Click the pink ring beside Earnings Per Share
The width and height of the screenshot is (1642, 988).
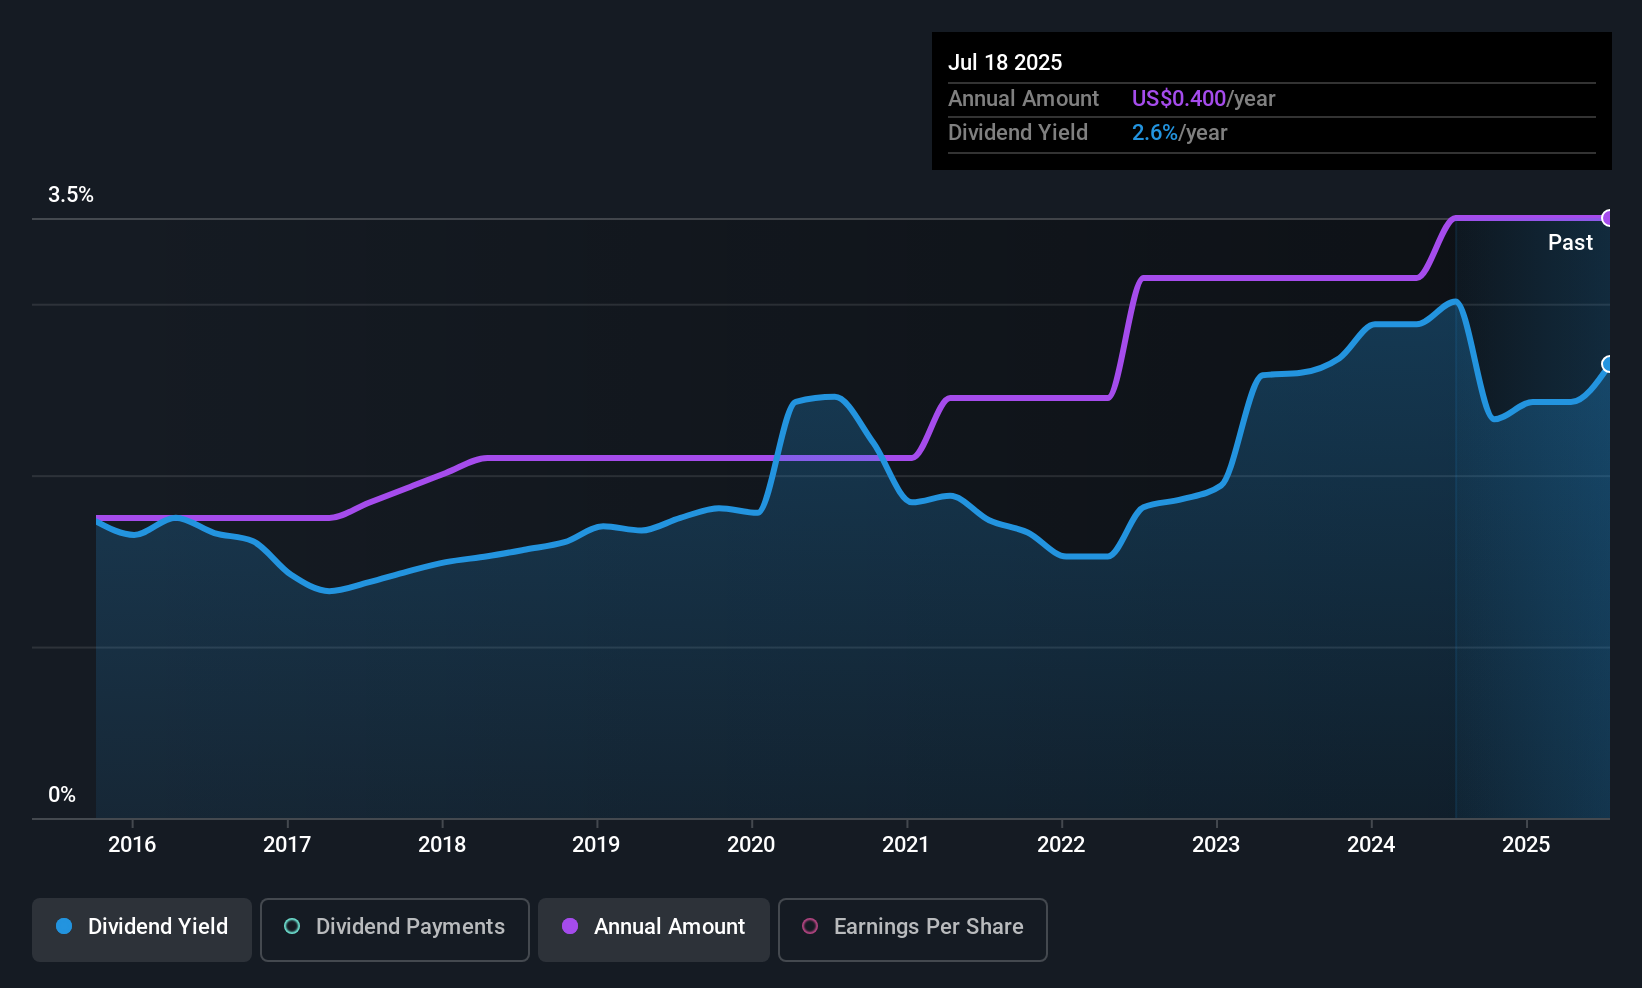coord(810,927)
